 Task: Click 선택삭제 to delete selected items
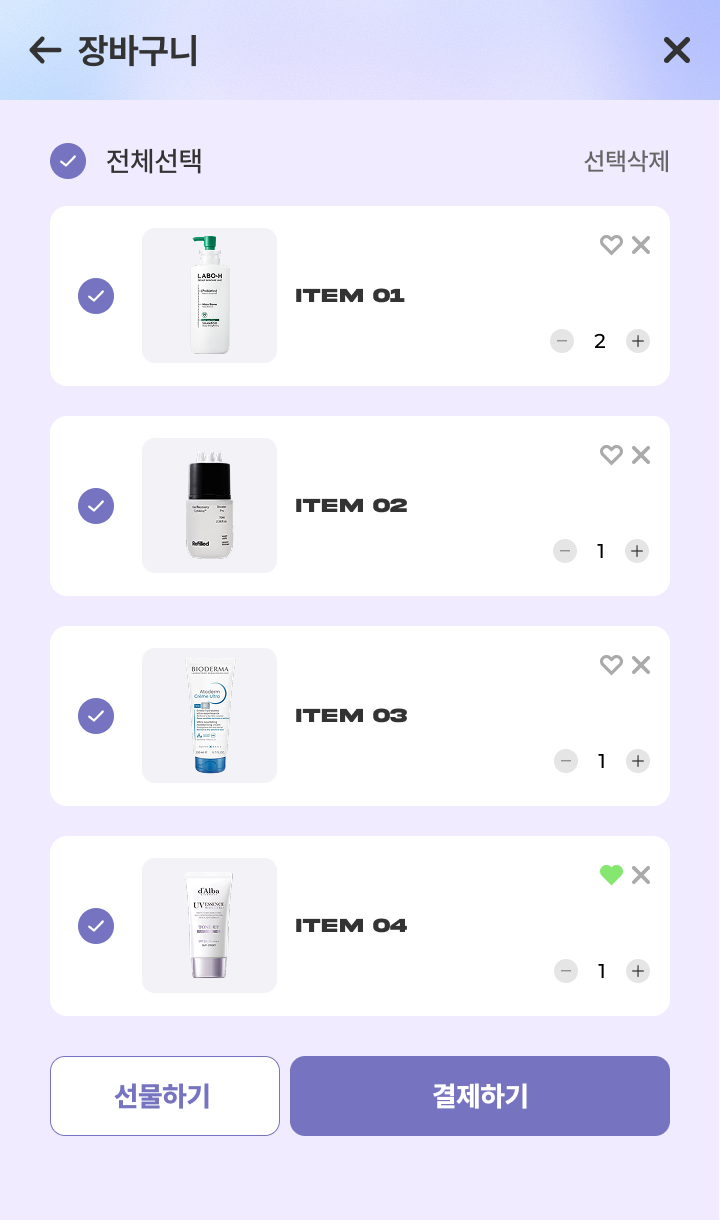click(626, 161)
